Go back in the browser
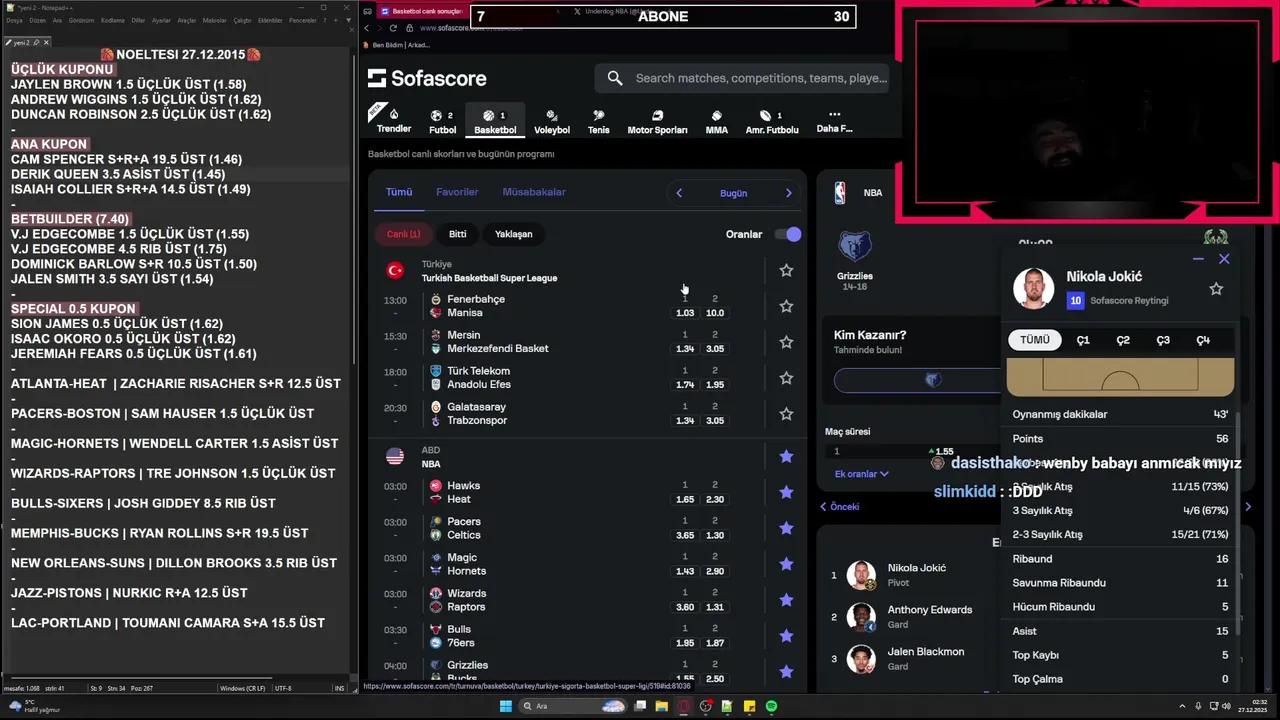The image size is (1280, 720). point(367,28)
